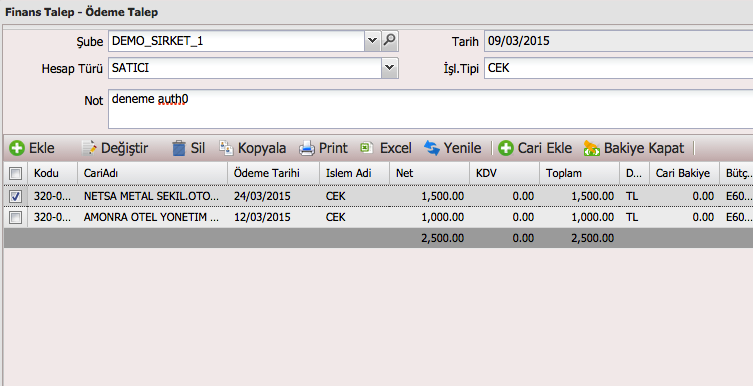The height and width of the screenshot is (386, 753).
Task: Click the green Ekle add icon
Action: click(x=17, y=148)
